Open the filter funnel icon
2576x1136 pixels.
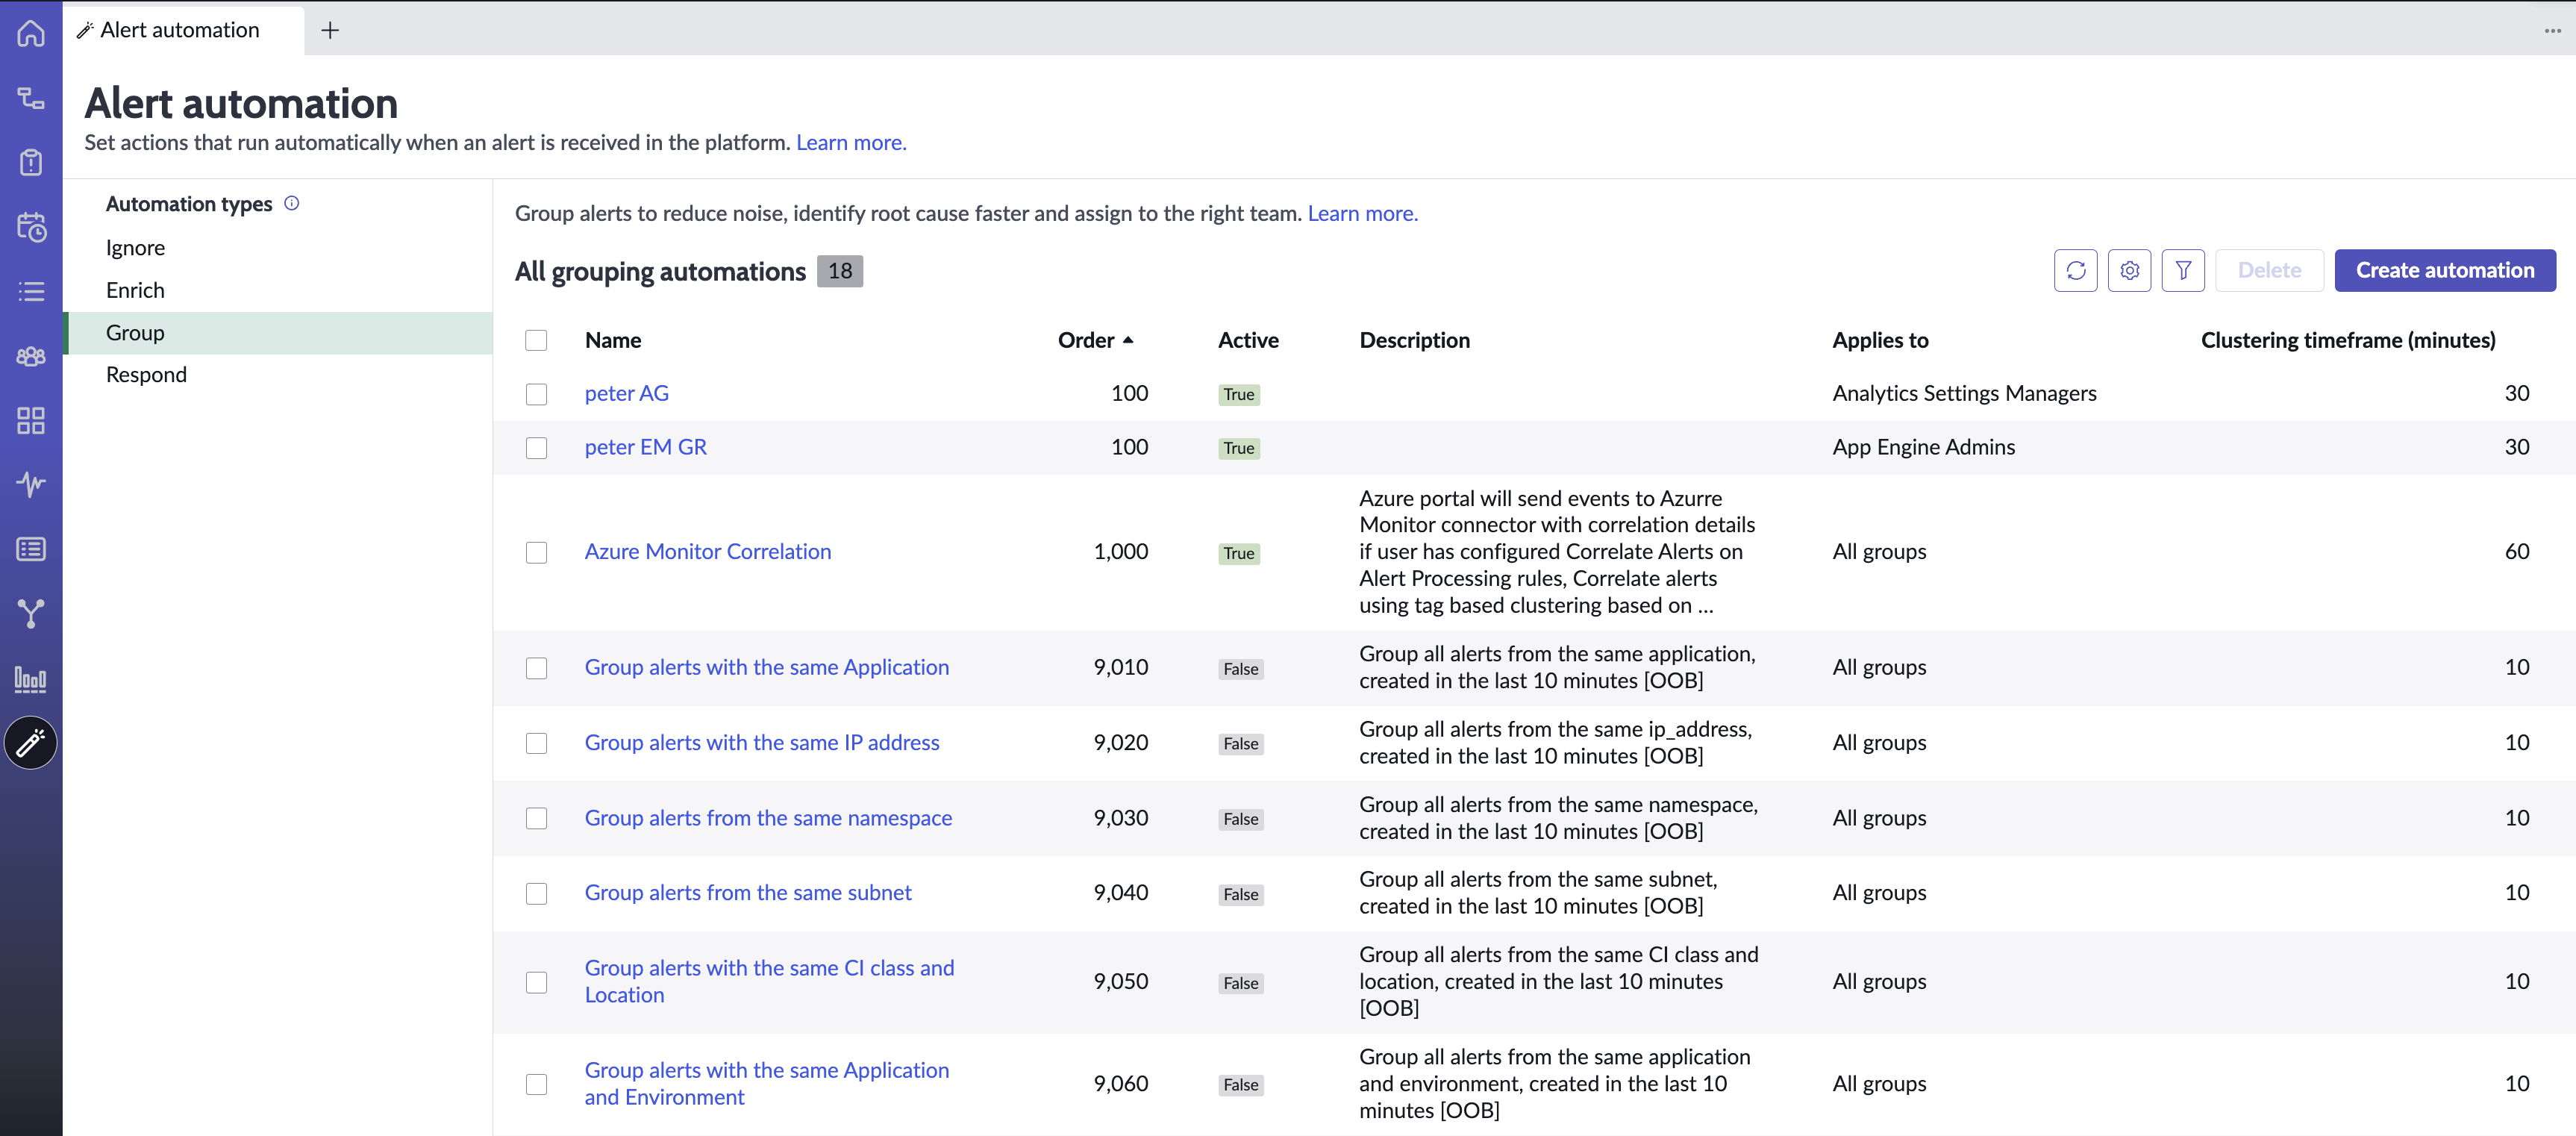2183,271
